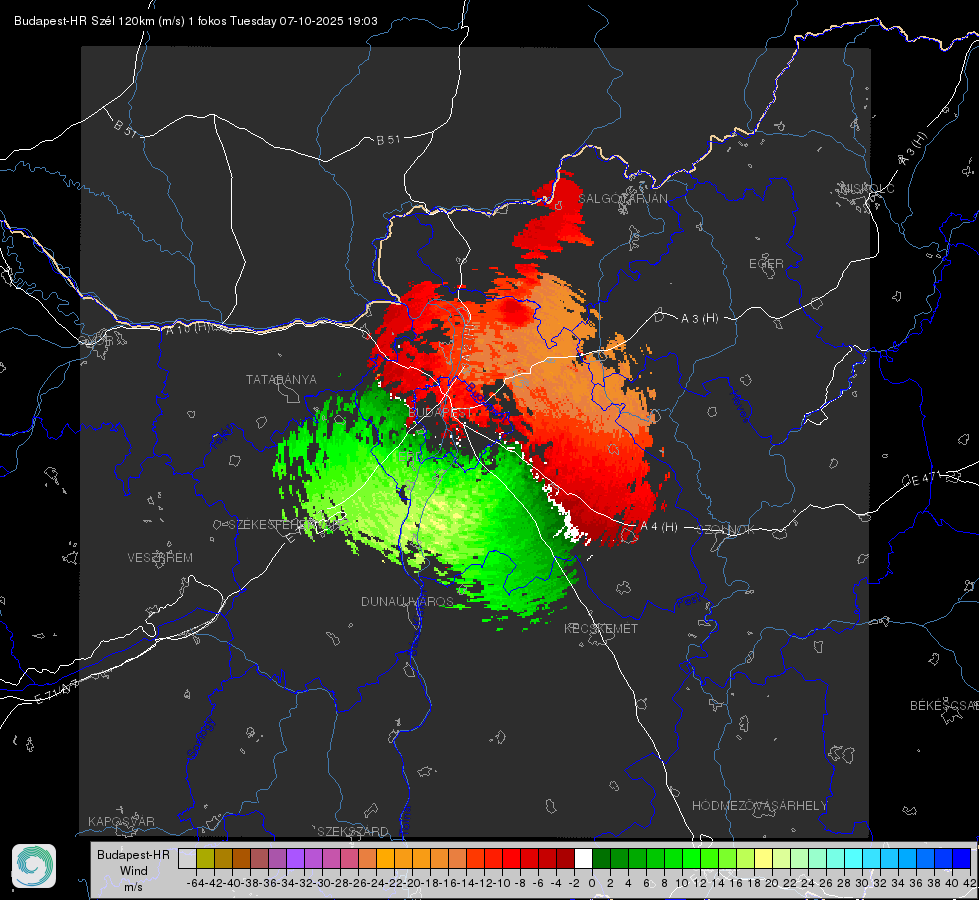Viewport: 979px width, 900px height.
Task: Choose the blue swatch between 36 and 38
Action: coord(925,858)
